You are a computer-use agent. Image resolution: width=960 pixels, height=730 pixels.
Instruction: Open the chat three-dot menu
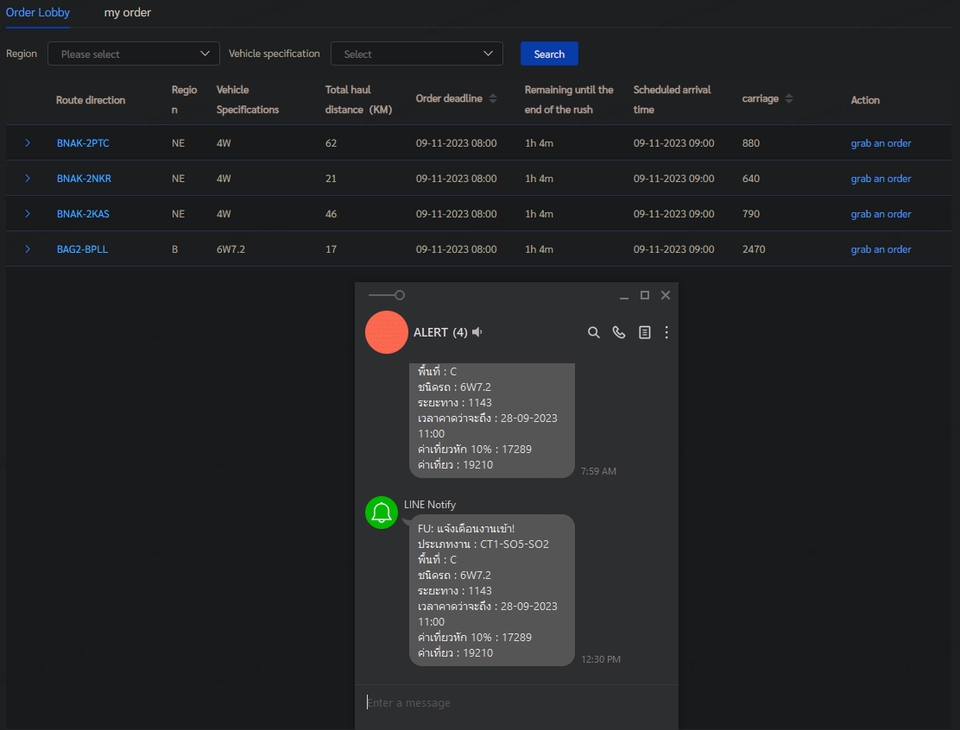click(x=666, y=332)
